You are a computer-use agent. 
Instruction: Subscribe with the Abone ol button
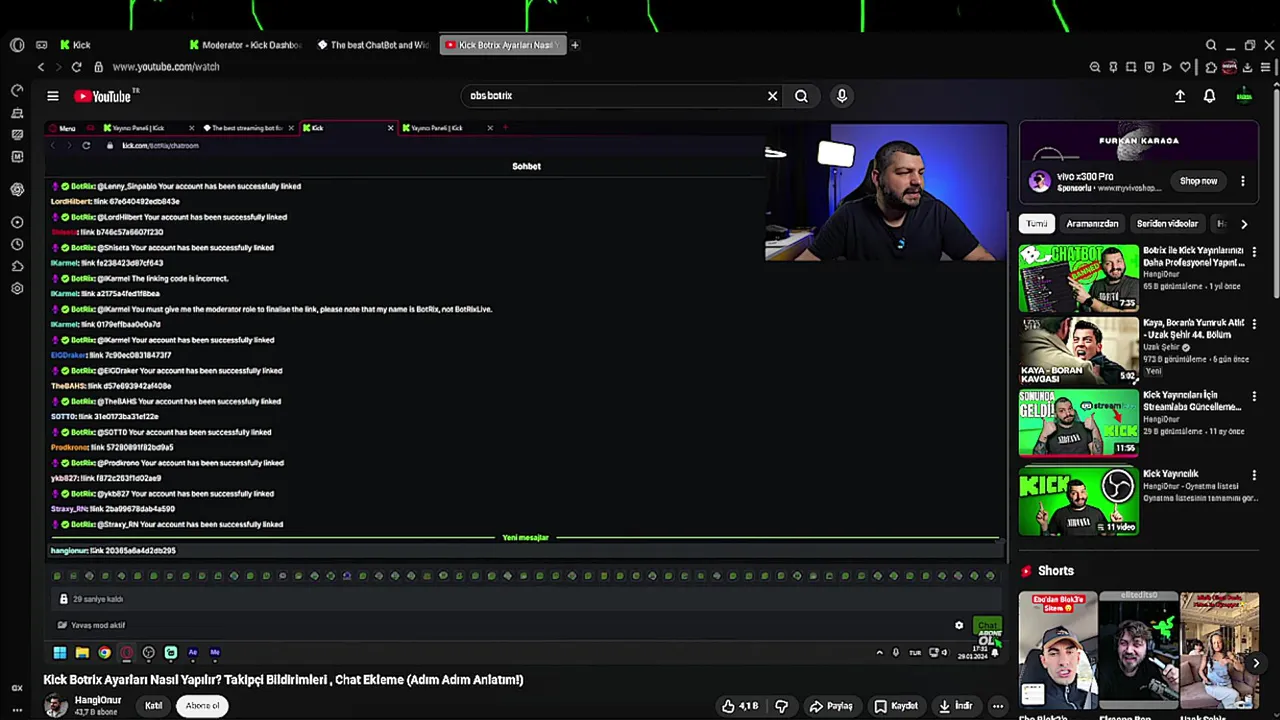[202, 706]
